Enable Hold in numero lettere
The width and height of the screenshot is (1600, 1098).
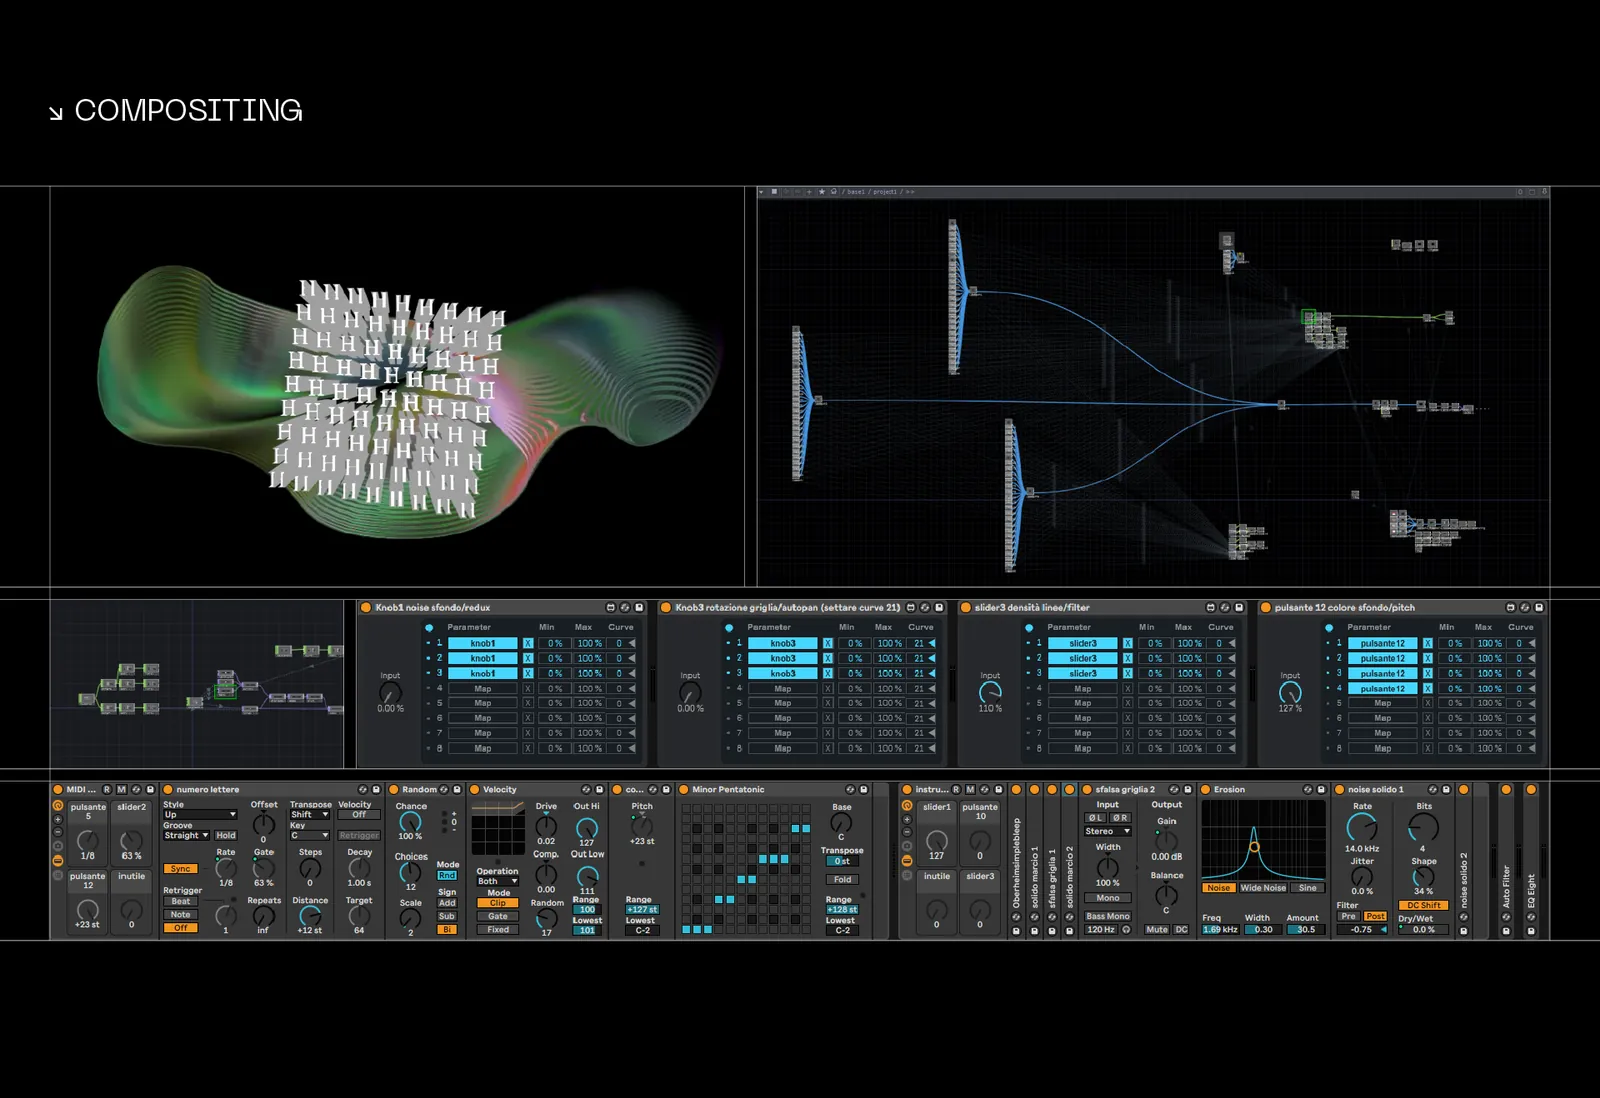226,836
